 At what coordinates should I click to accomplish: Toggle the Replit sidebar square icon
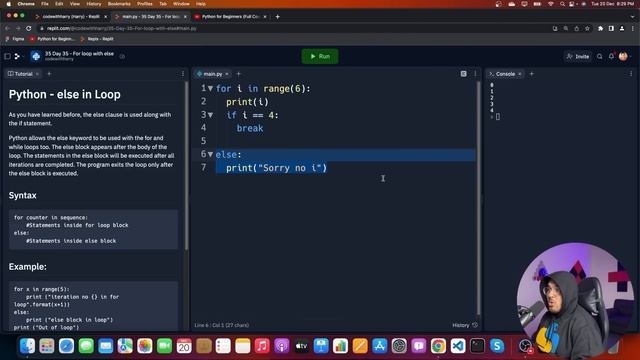(7, 56)
